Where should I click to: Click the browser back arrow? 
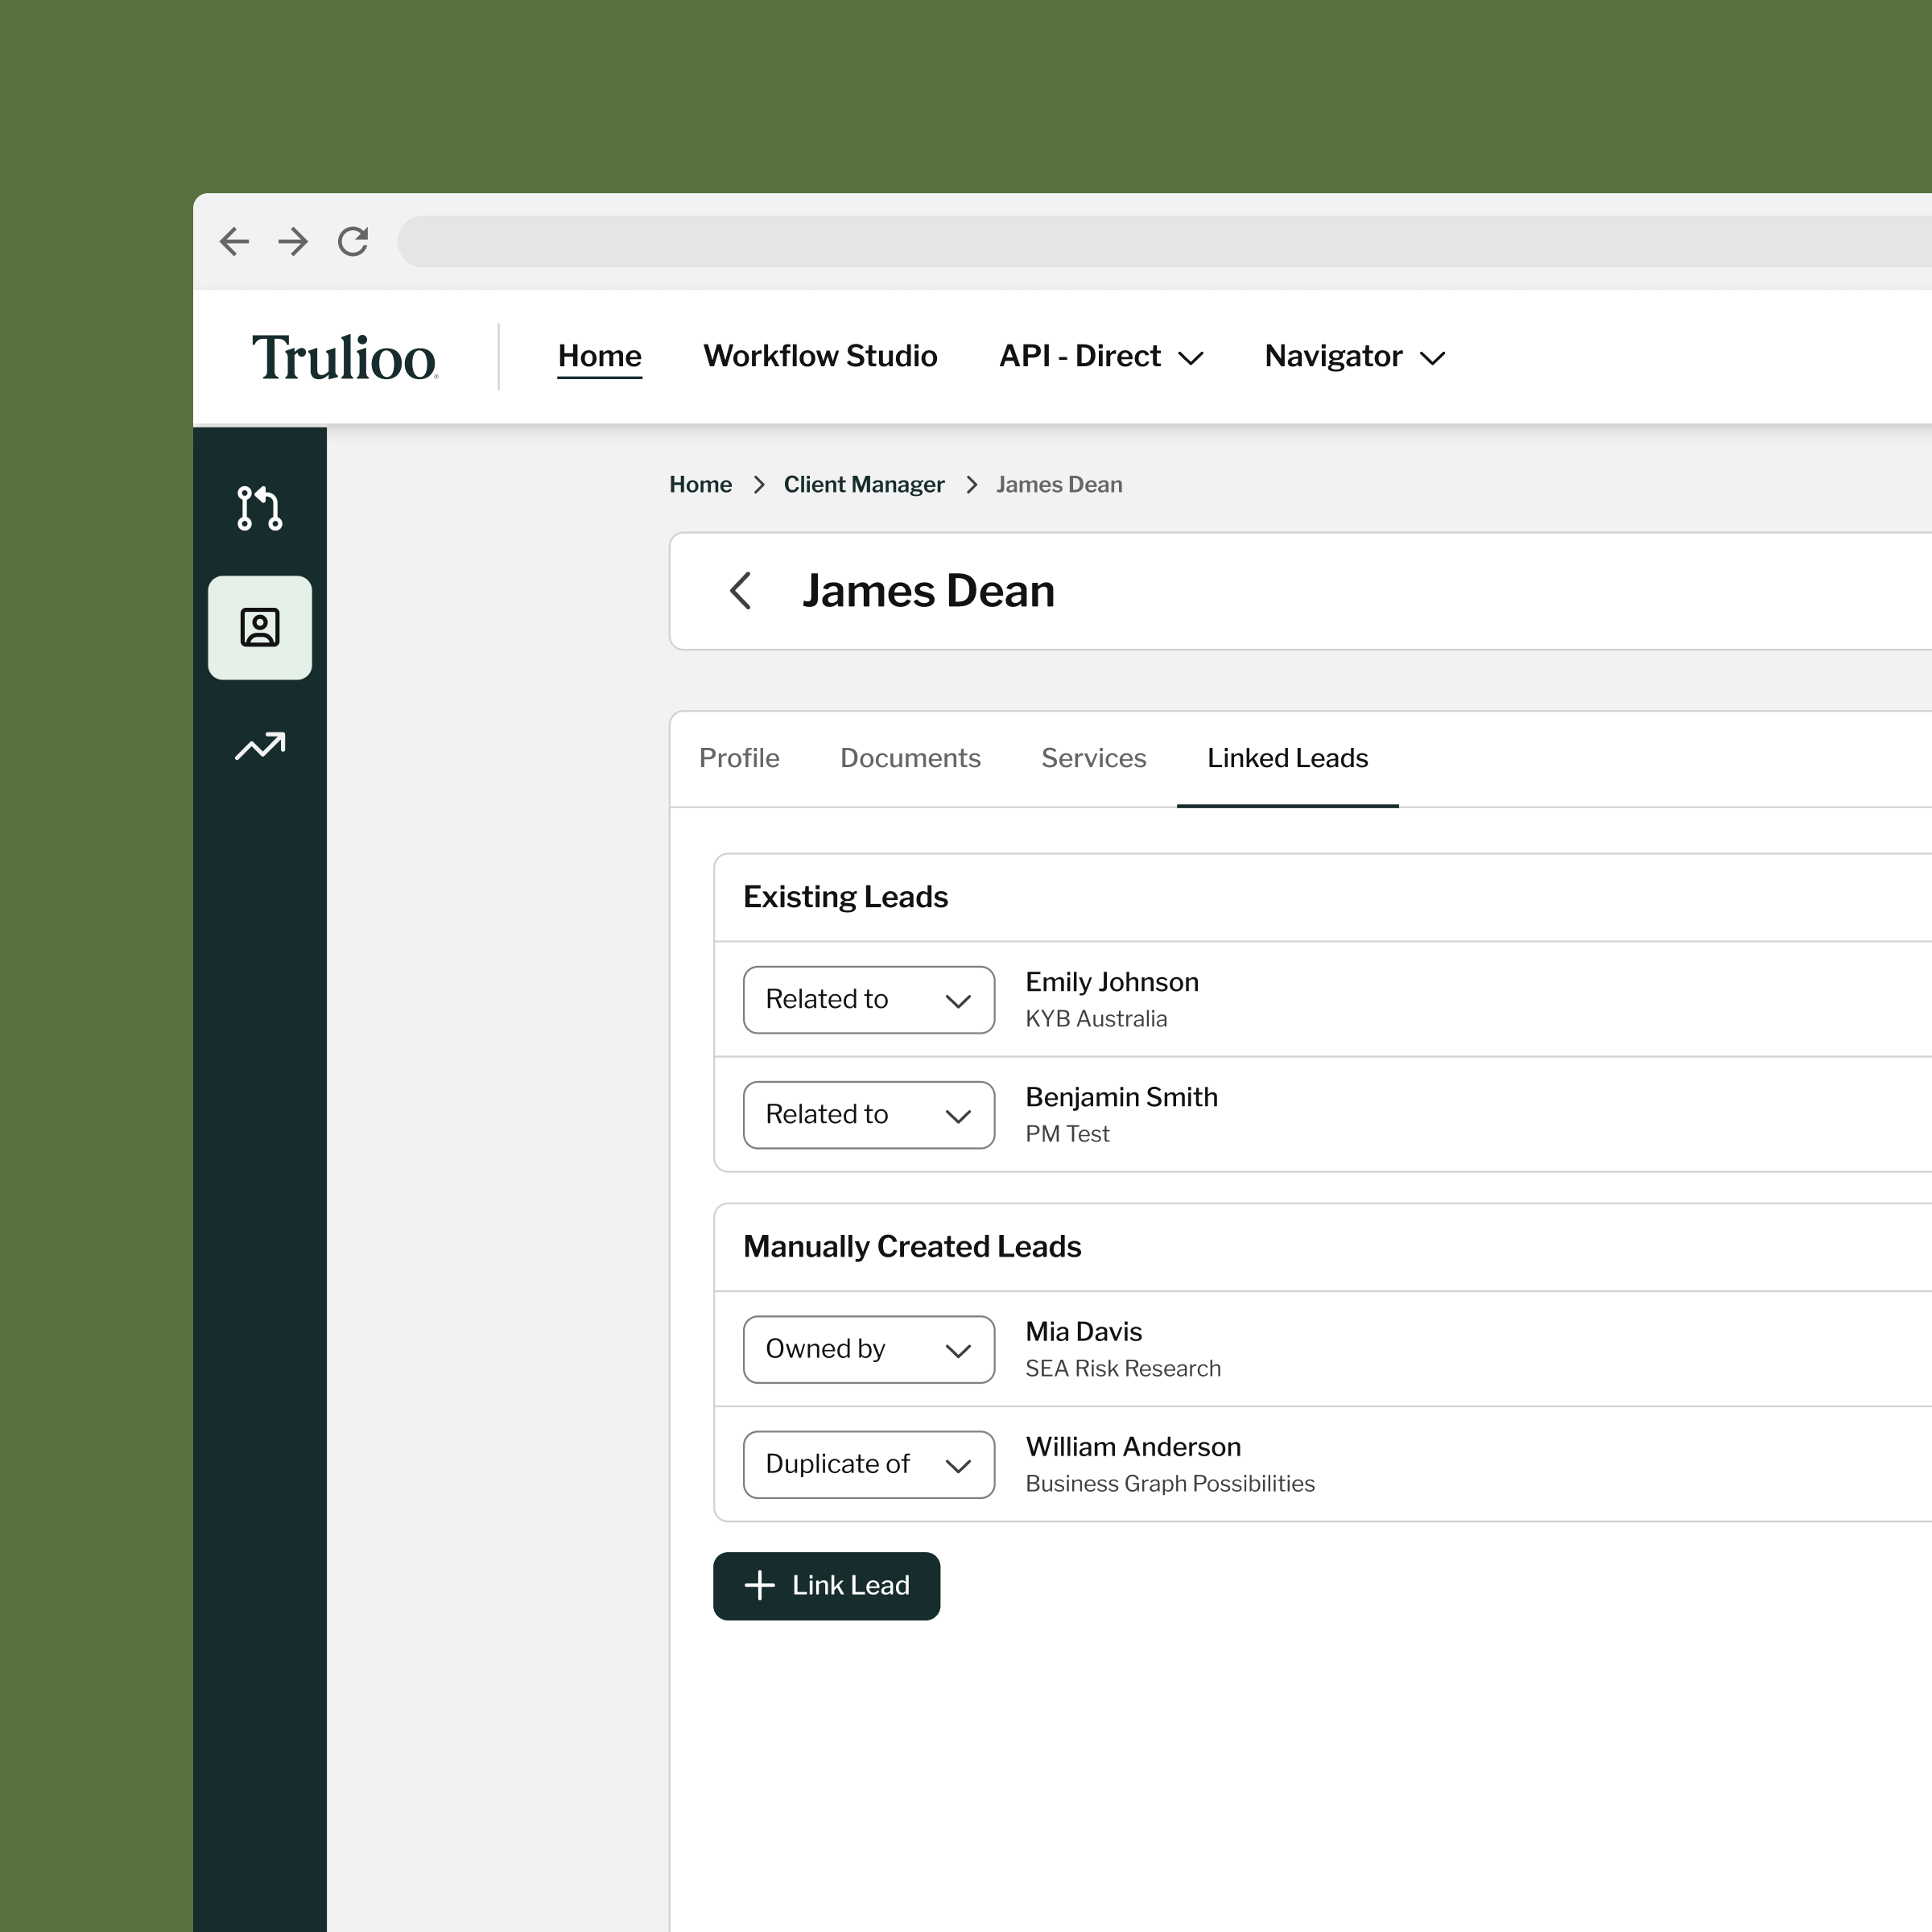(x=234, y=241)
